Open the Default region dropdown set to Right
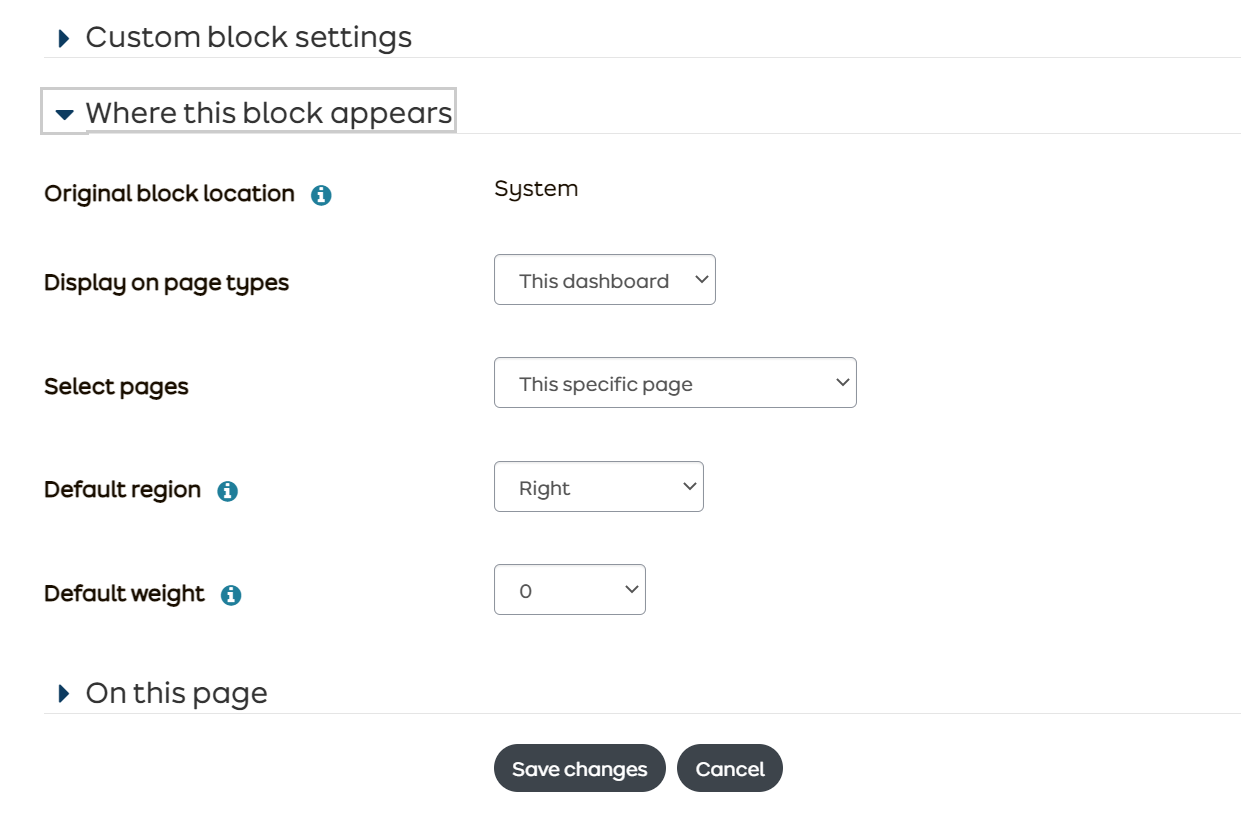 [x=598, y=486]
